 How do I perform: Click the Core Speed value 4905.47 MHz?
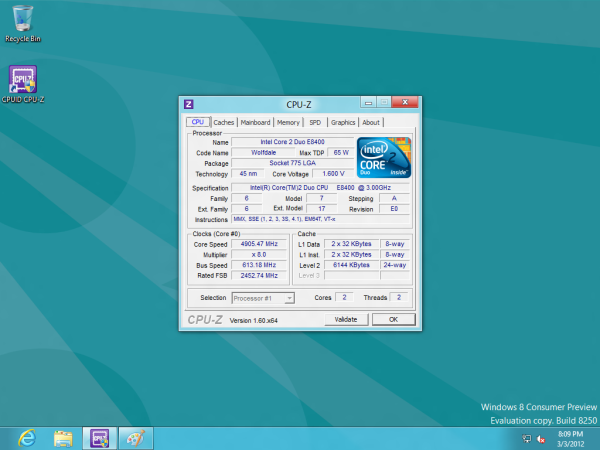[x=259, y=244]
